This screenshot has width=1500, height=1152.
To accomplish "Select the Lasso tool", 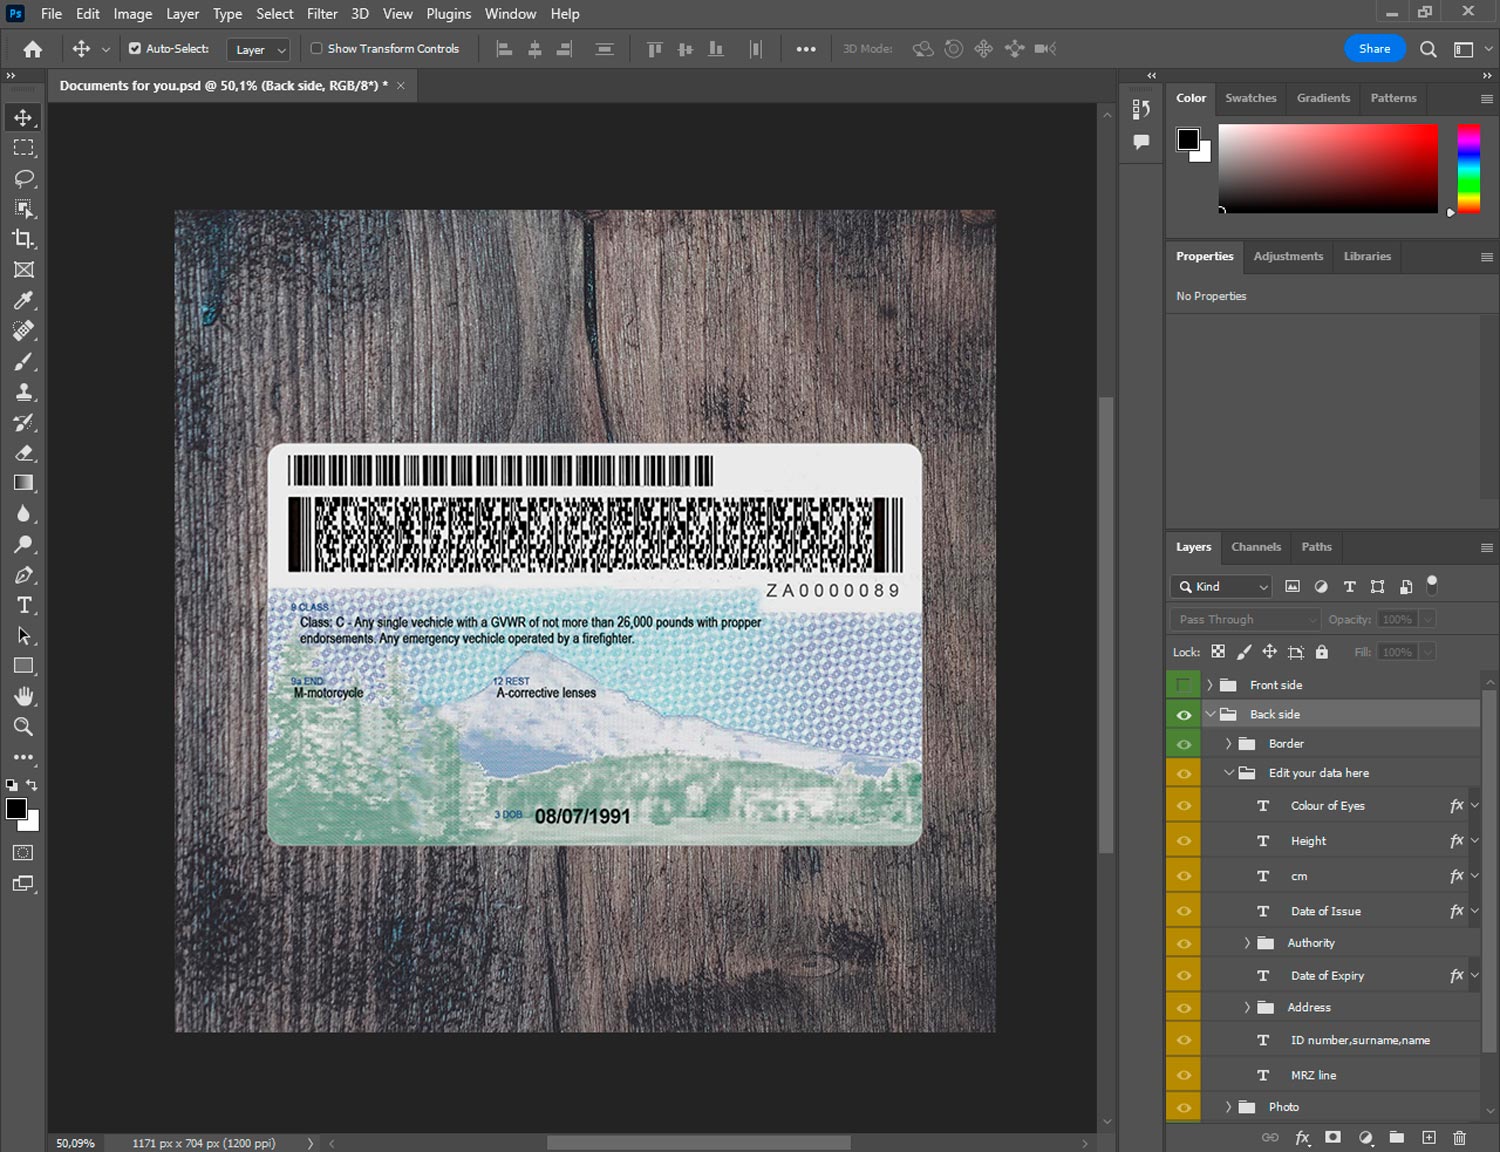I will click(x=23, y=178).
